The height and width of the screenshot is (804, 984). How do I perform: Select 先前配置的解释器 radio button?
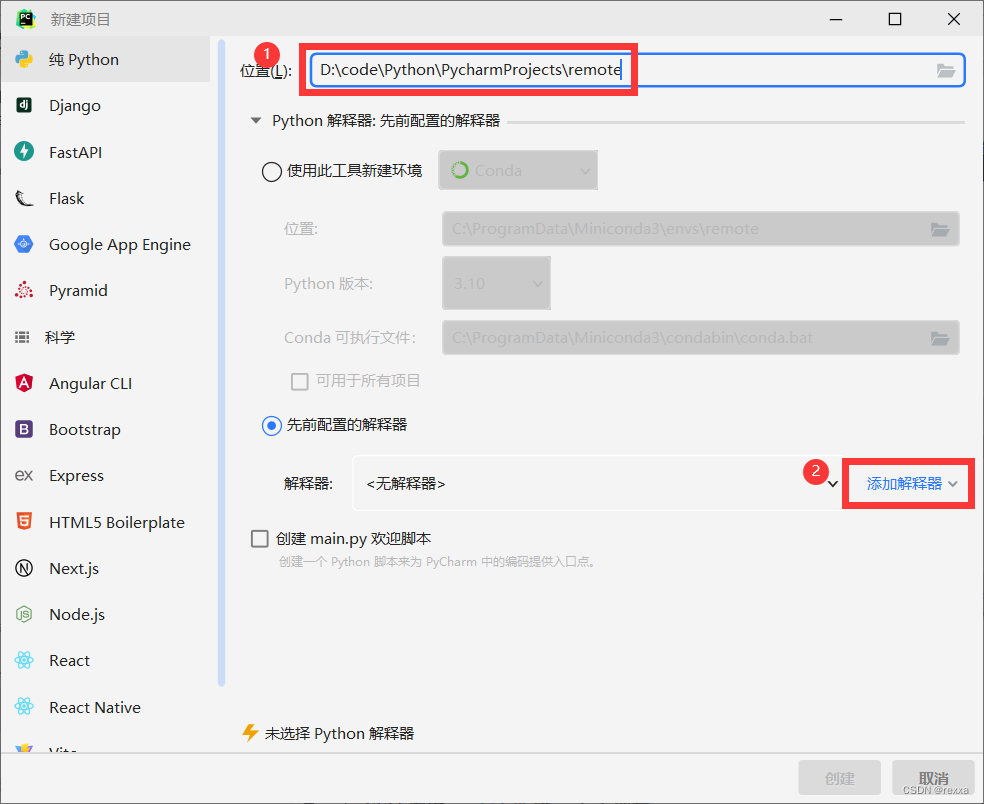[271, 426]
